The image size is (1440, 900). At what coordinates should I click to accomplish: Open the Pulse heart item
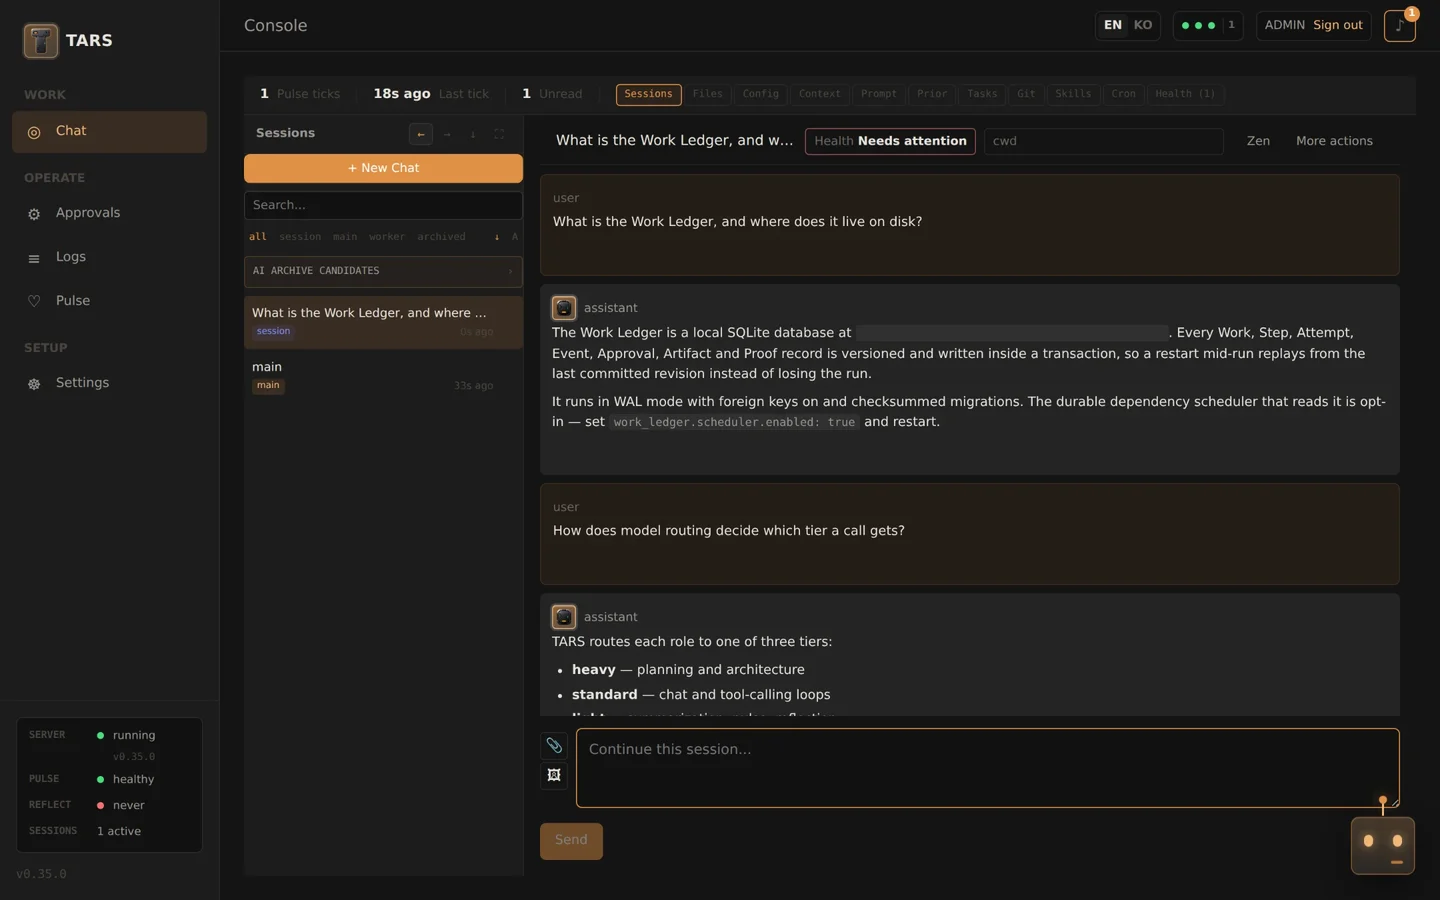click(109, 301)
